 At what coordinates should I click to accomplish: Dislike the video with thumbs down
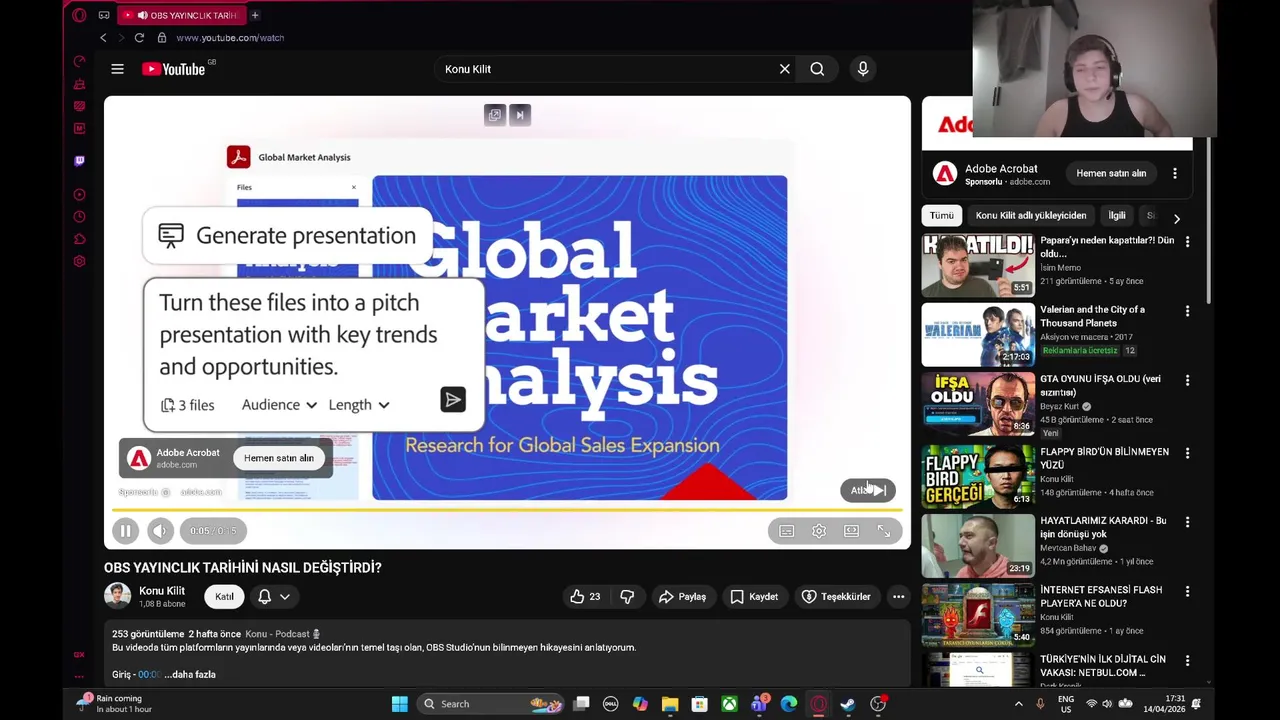pyautogui.click(x=627, y=597)
